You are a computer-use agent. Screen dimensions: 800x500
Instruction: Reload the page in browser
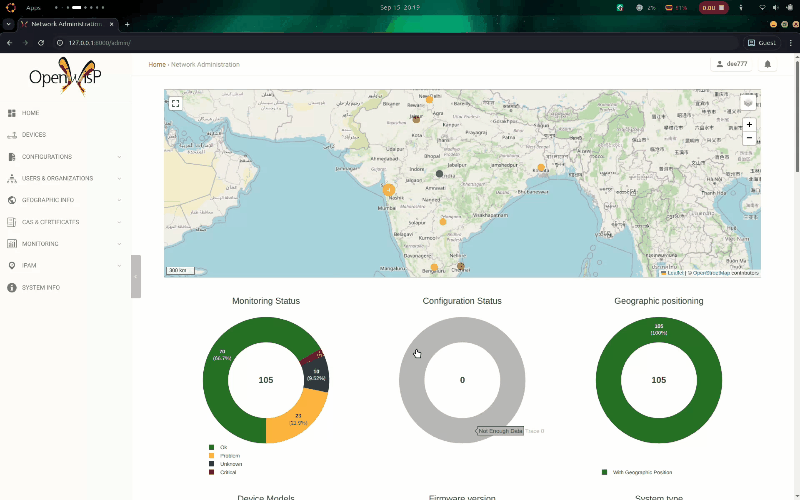click(x=41, y=43)
